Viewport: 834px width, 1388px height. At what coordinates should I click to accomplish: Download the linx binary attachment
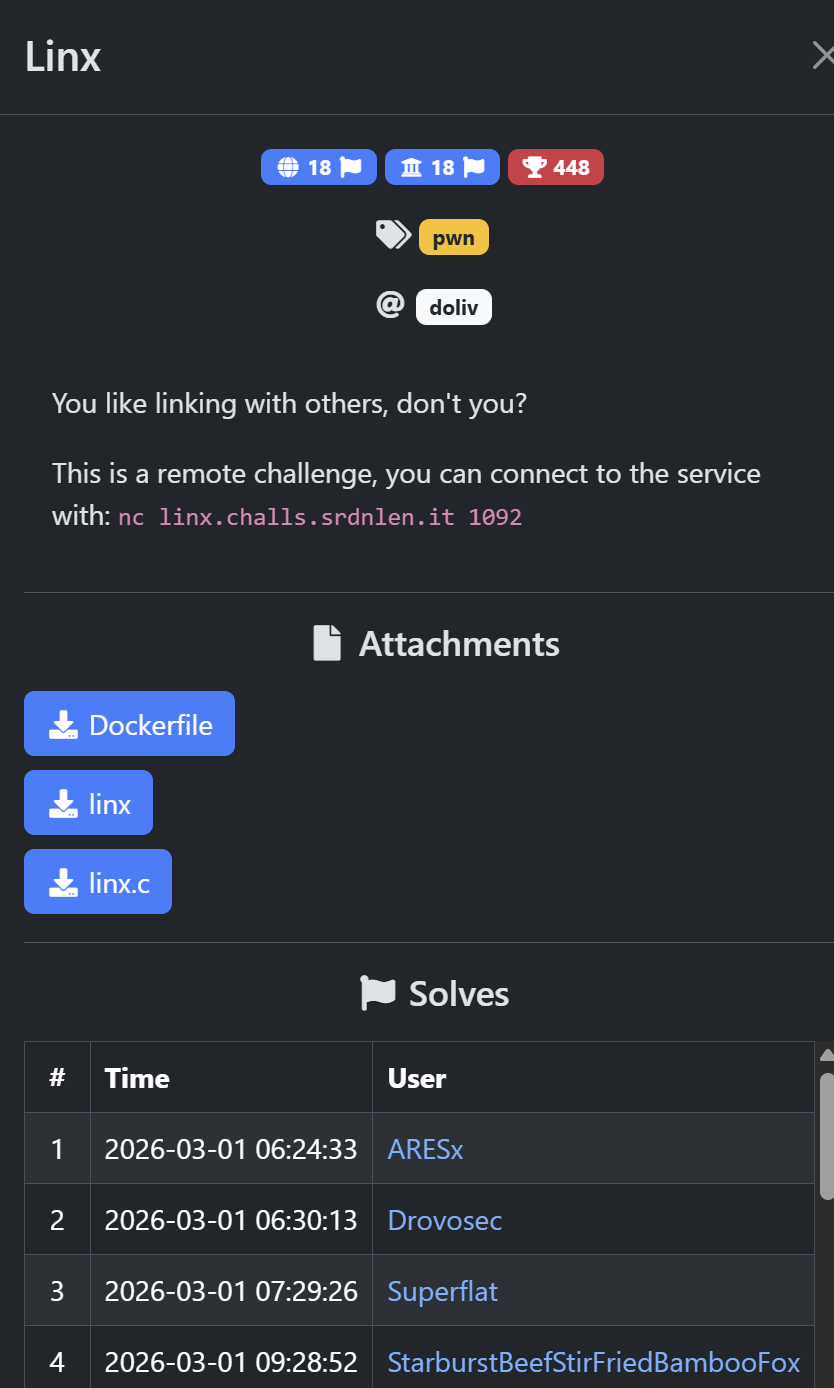click(x=88, y=802)
